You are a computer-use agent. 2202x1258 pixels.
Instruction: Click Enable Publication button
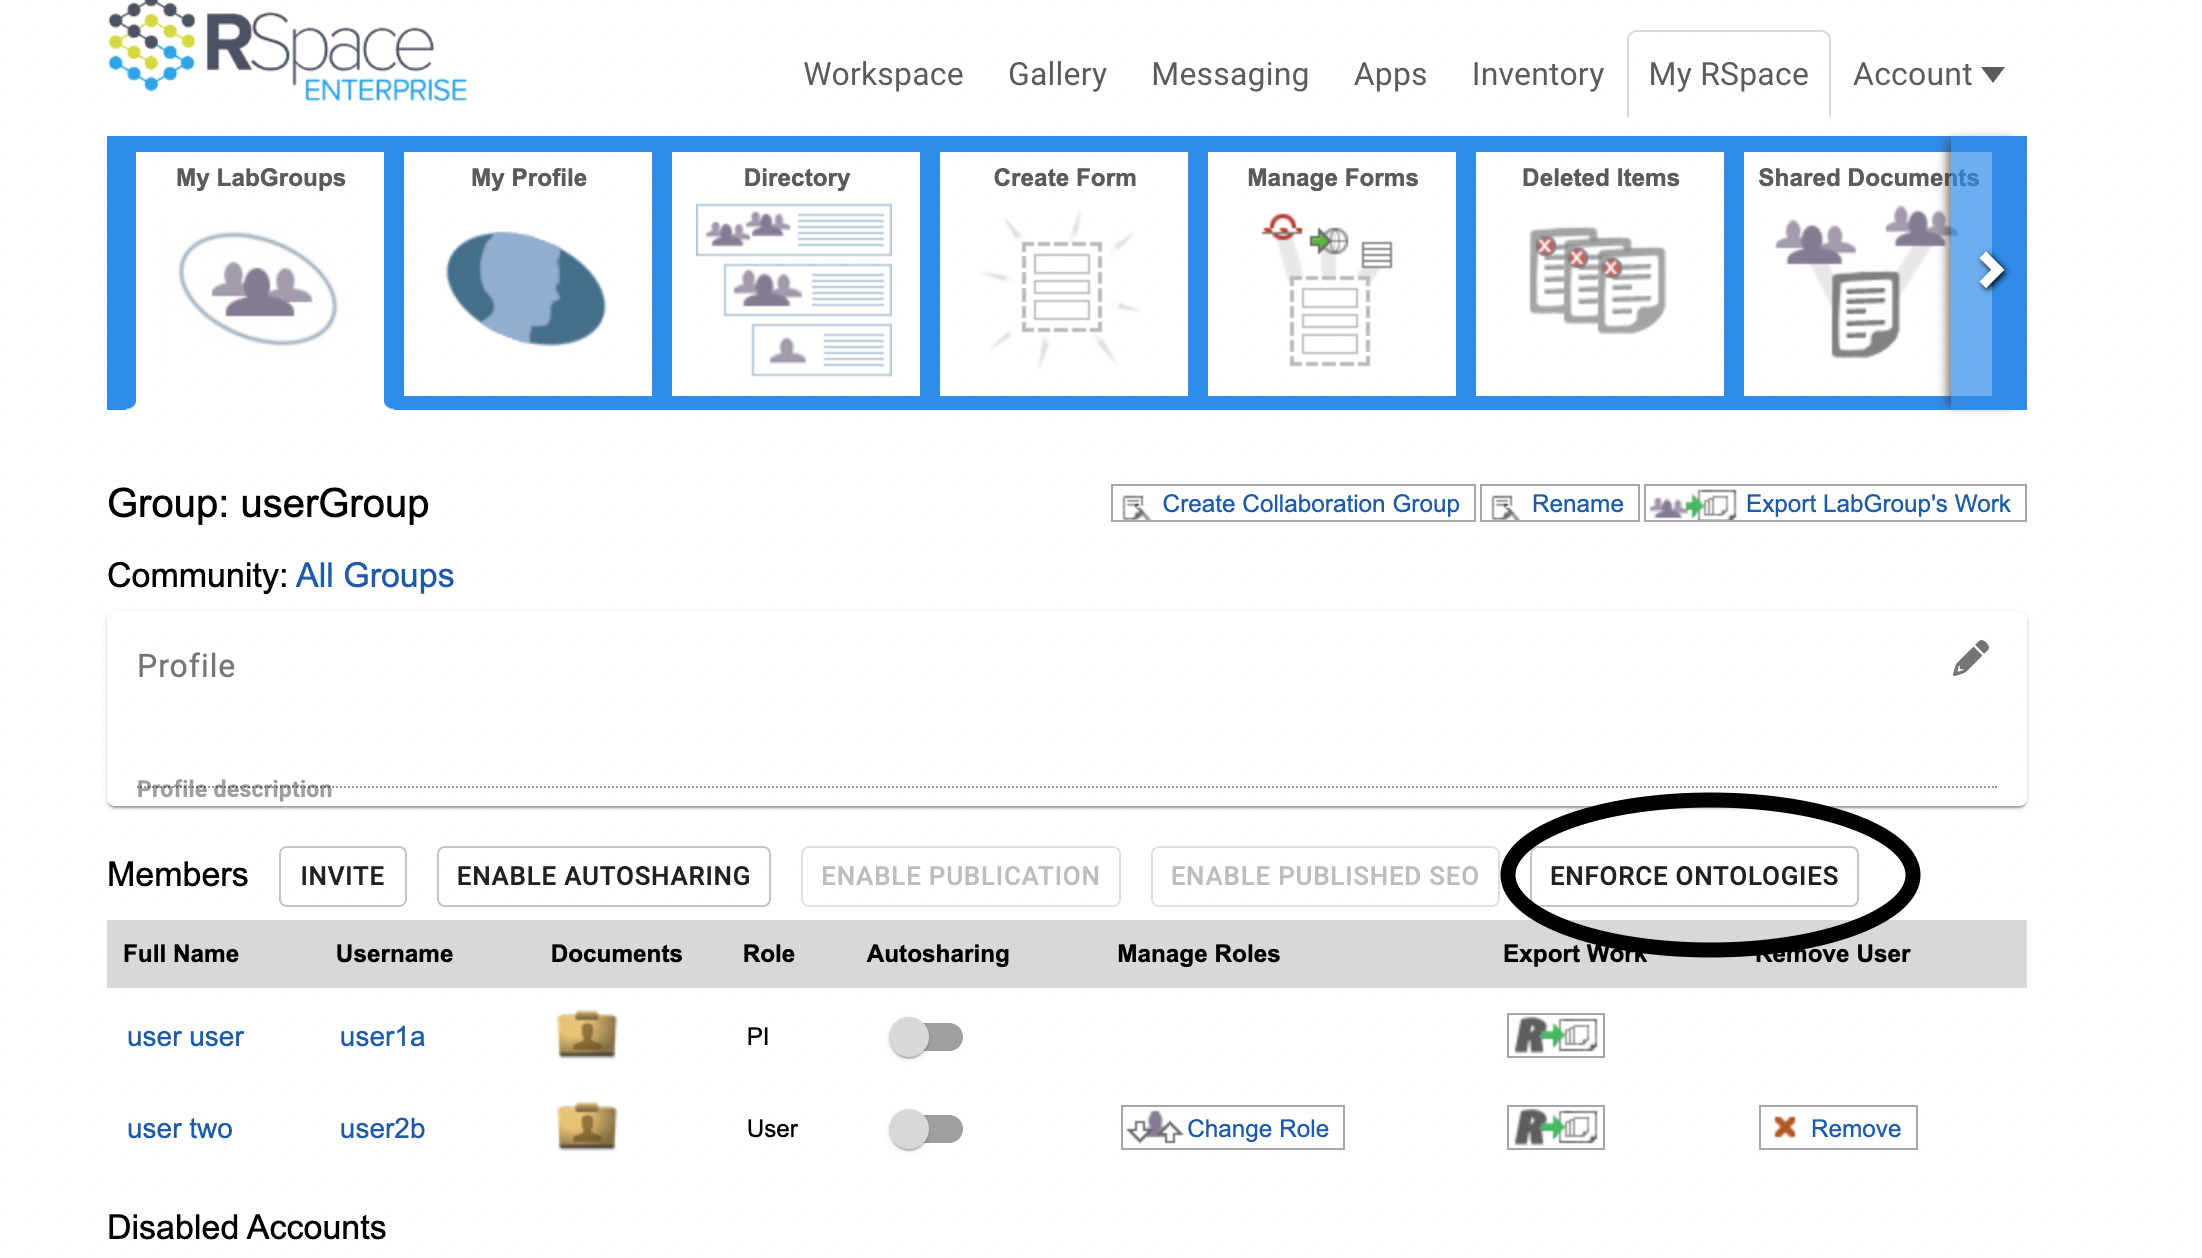(960, 876)
